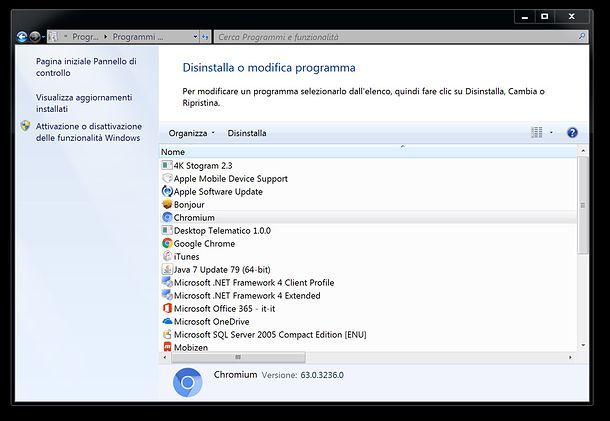610x421 pixels.
Task: Click the Mobizen icon
Action: point(167,347)
